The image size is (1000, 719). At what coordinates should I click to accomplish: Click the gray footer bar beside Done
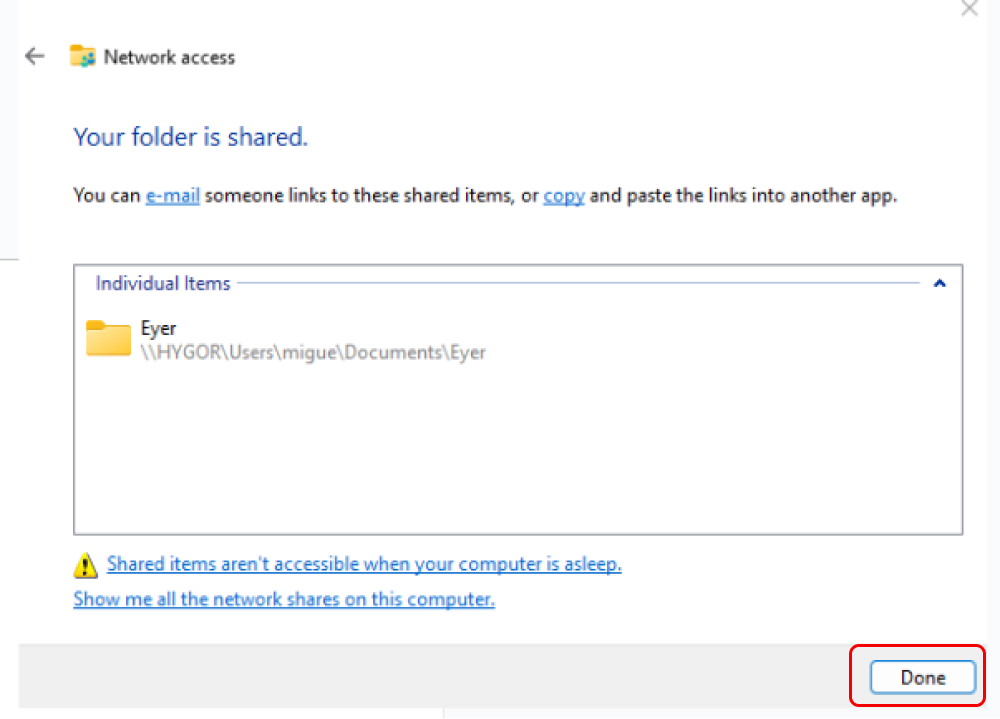(x=434, y=676)
